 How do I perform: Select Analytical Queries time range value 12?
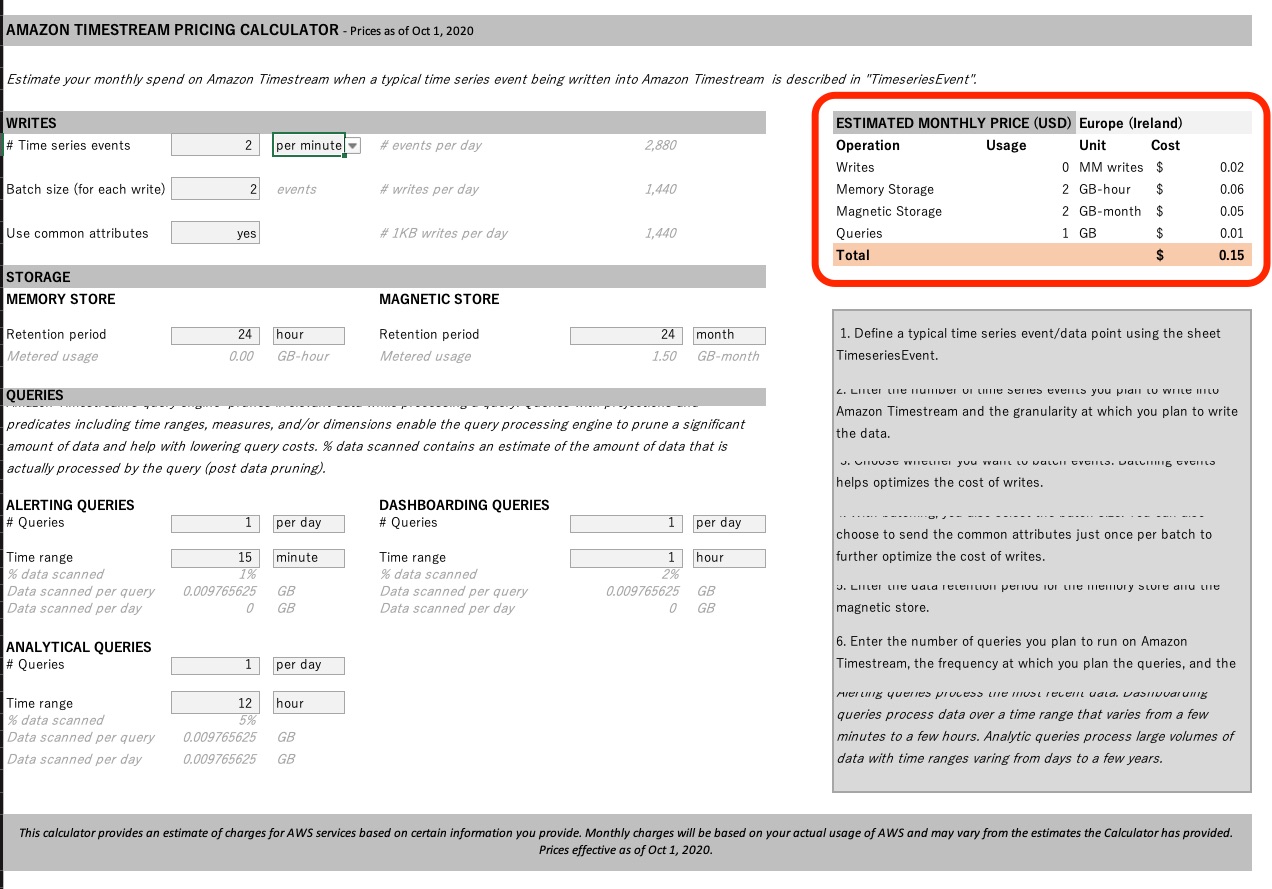point(215,703)
